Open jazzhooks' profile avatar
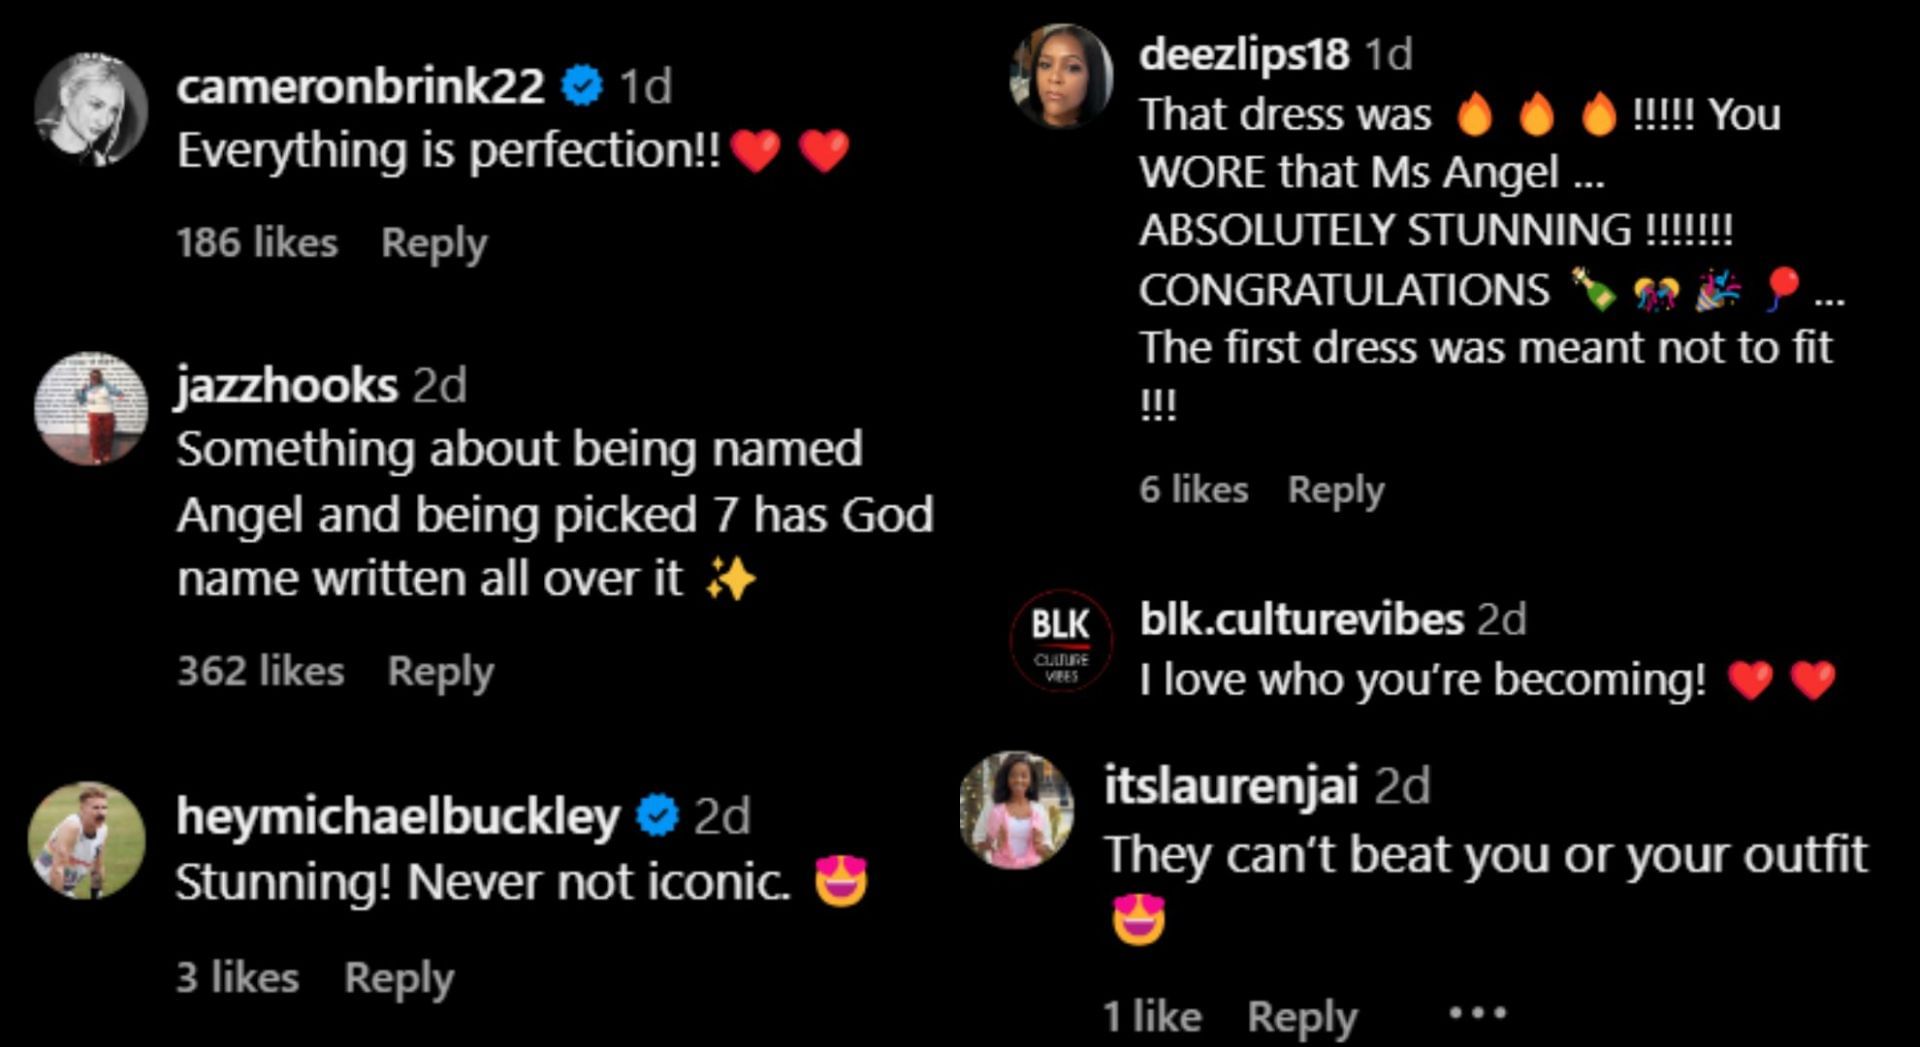The width and height of the screenshot is (1920, 1047). point(91,408)
